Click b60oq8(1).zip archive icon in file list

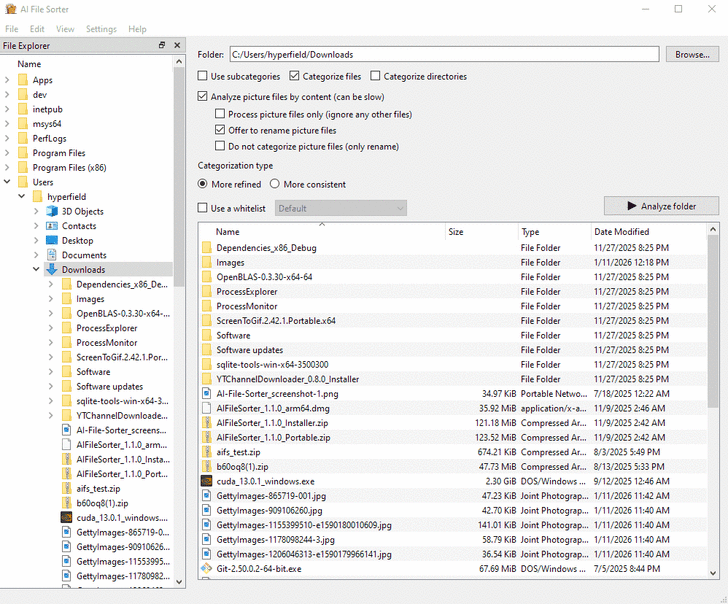pos(207,467)
